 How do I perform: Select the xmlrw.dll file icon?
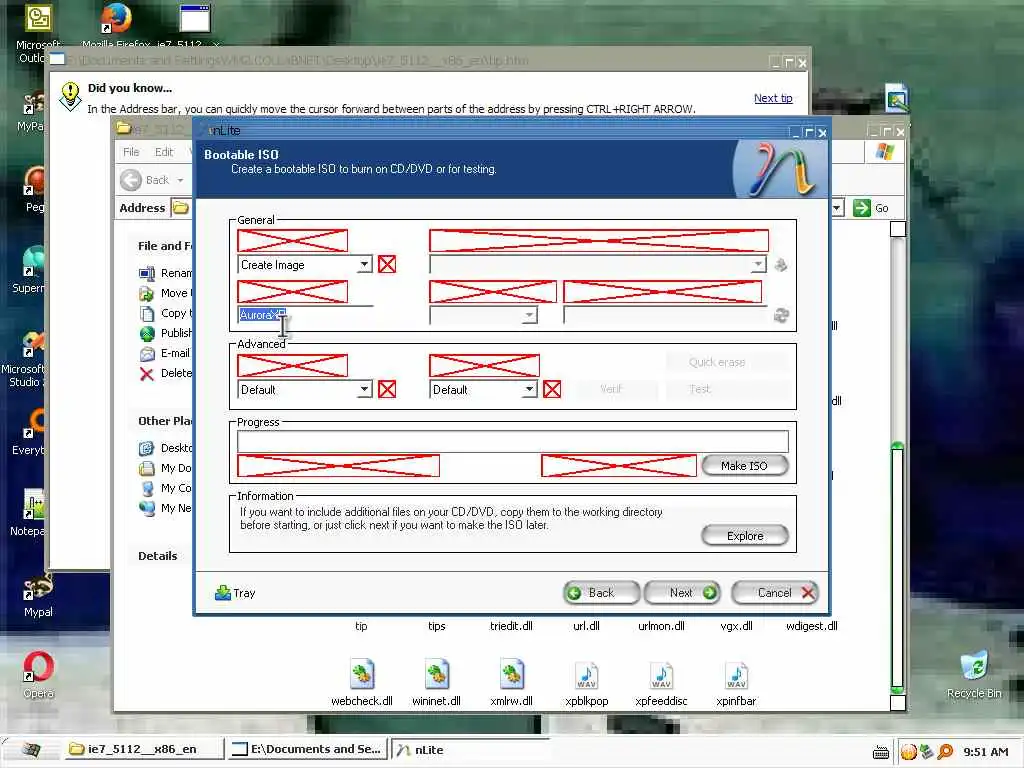click(512, 675)
